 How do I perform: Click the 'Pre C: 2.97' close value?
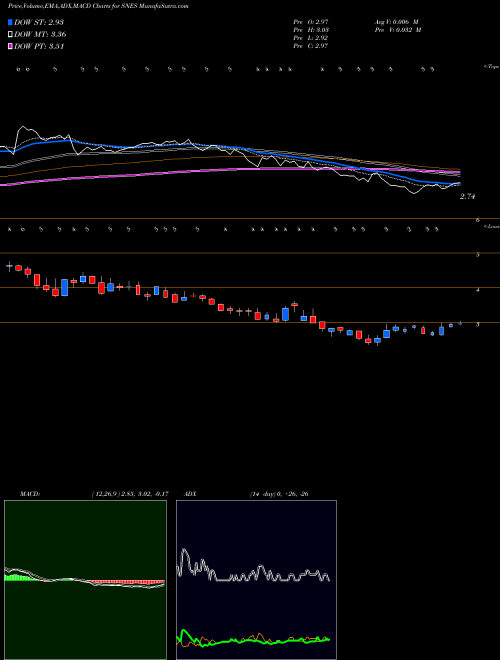(311, 46)
